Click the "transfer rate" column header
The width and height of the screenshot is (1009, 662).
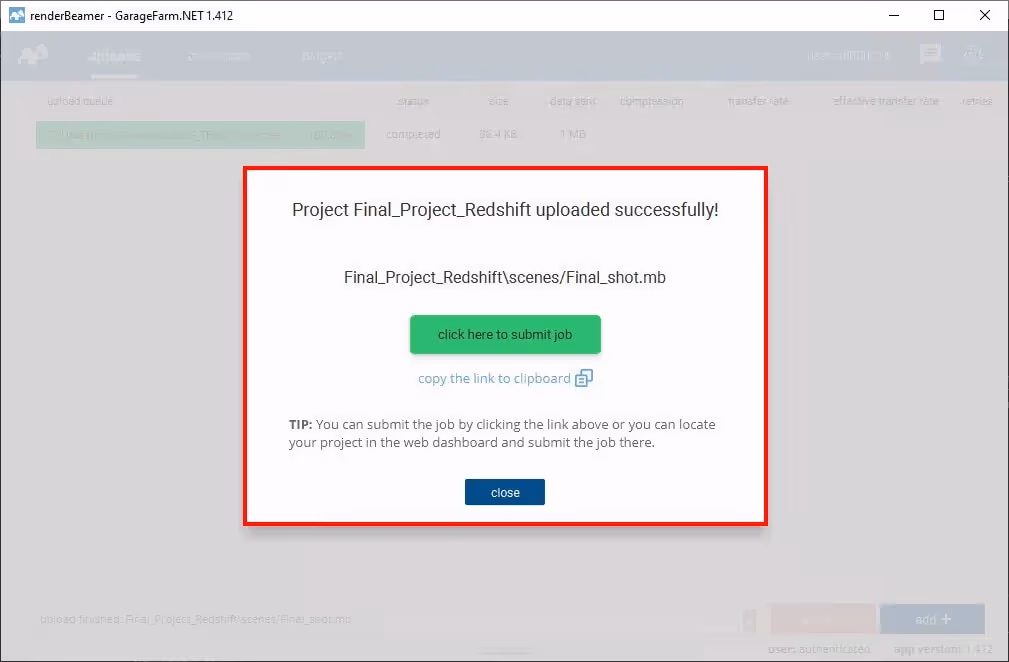[758, 101]
